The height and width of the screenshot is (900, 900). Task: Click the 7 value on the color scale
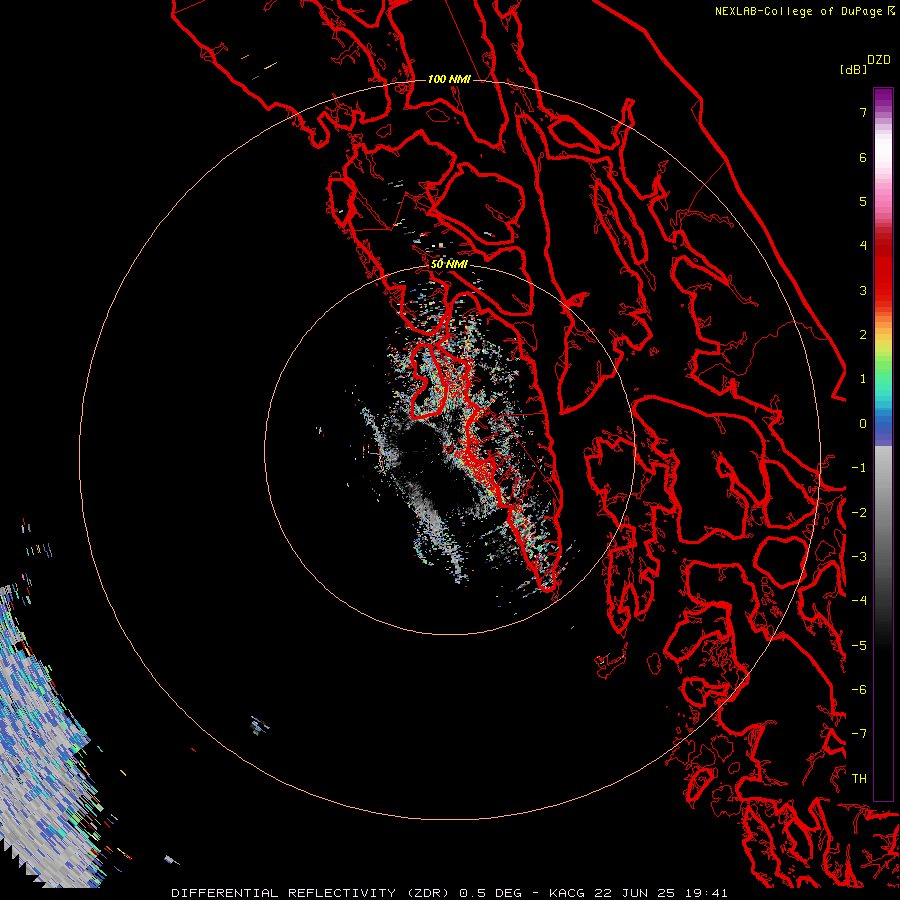point(863,112)
